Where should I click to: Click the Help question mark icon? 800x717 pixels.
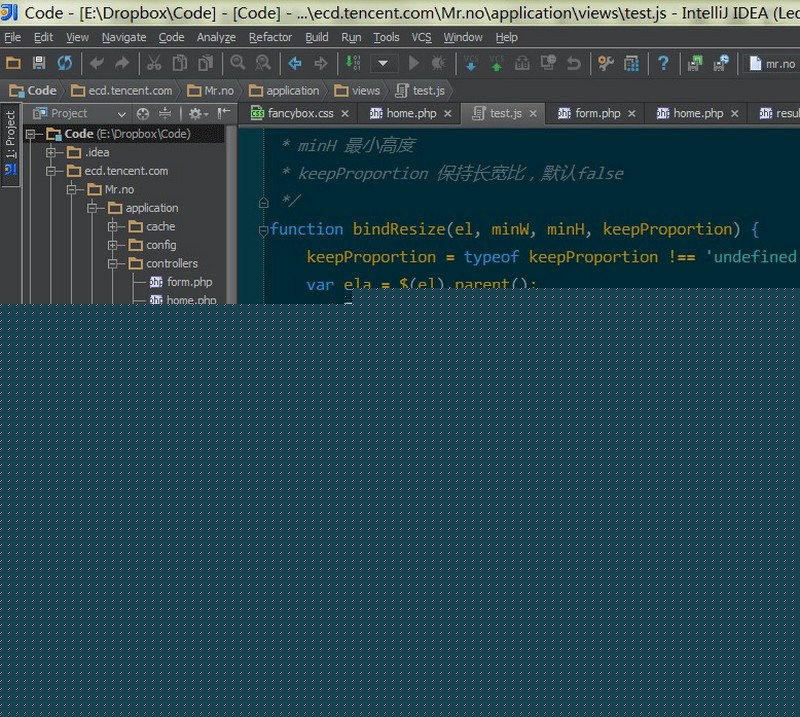(x=663, y=63)
